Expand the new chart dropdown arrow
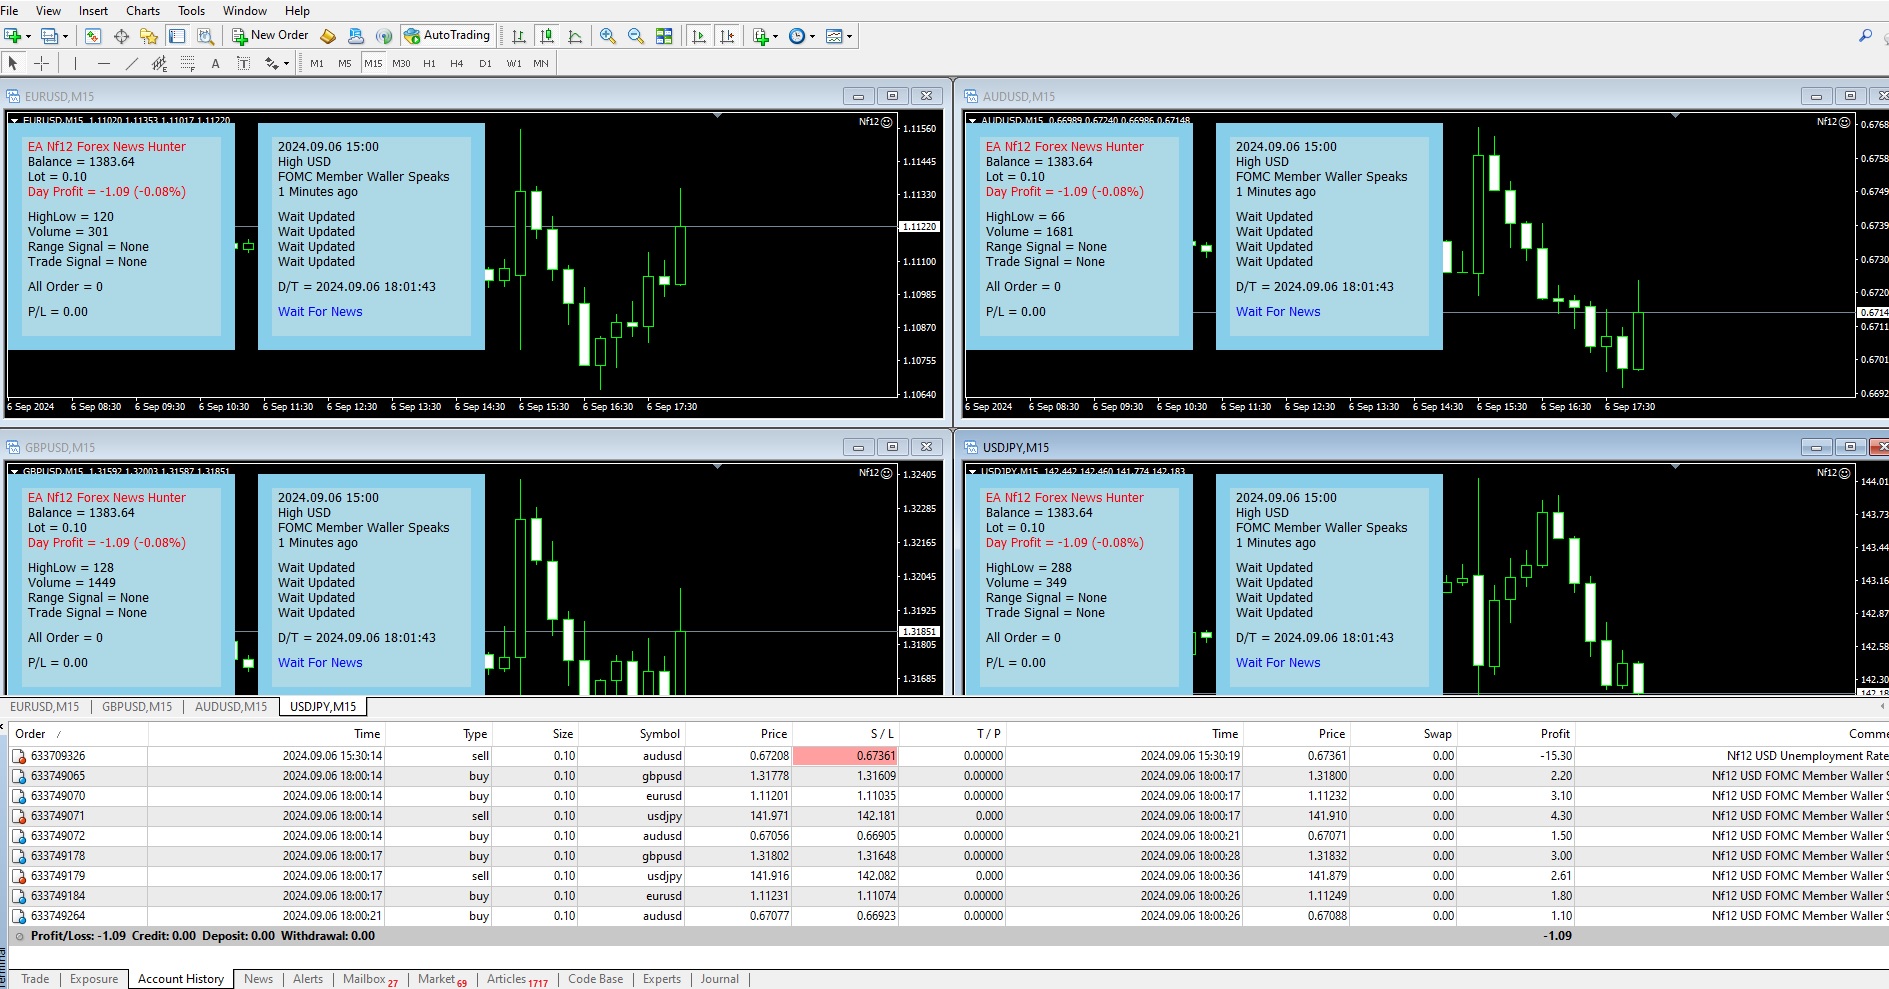 coord(28,37)
